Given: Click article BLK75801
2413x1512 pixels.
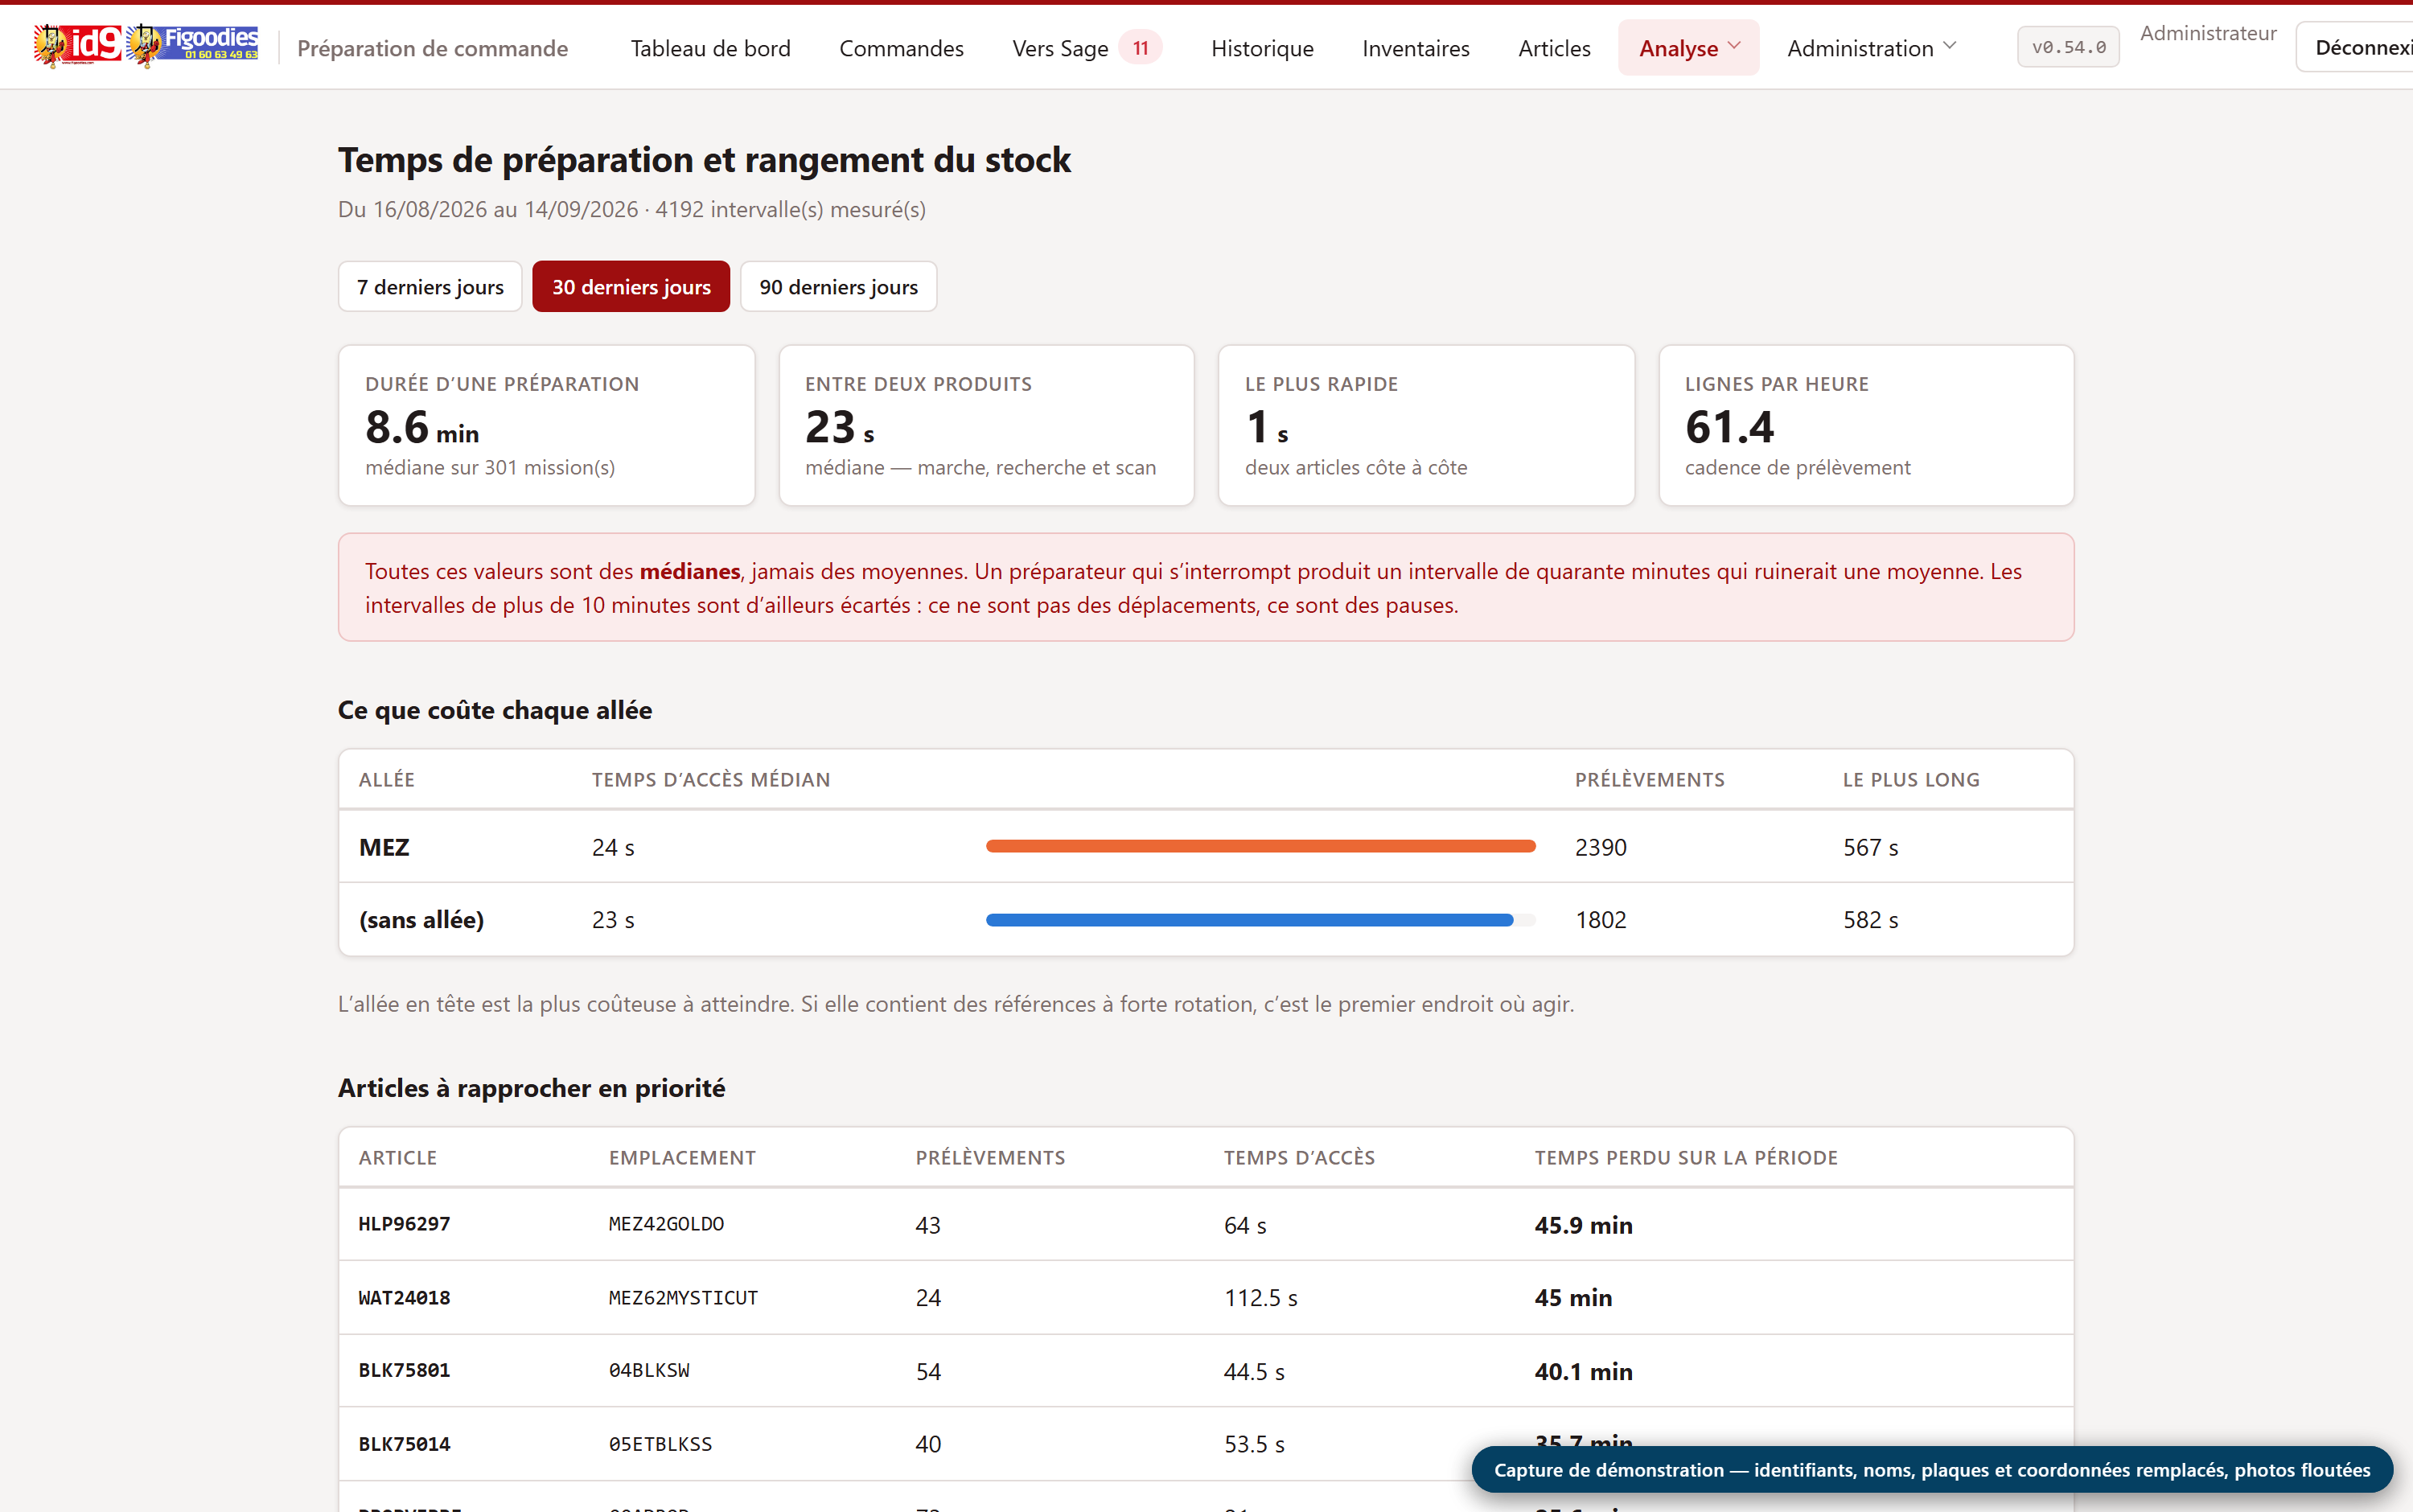Looking at the screenshot, I should (x=404, y=1371).
